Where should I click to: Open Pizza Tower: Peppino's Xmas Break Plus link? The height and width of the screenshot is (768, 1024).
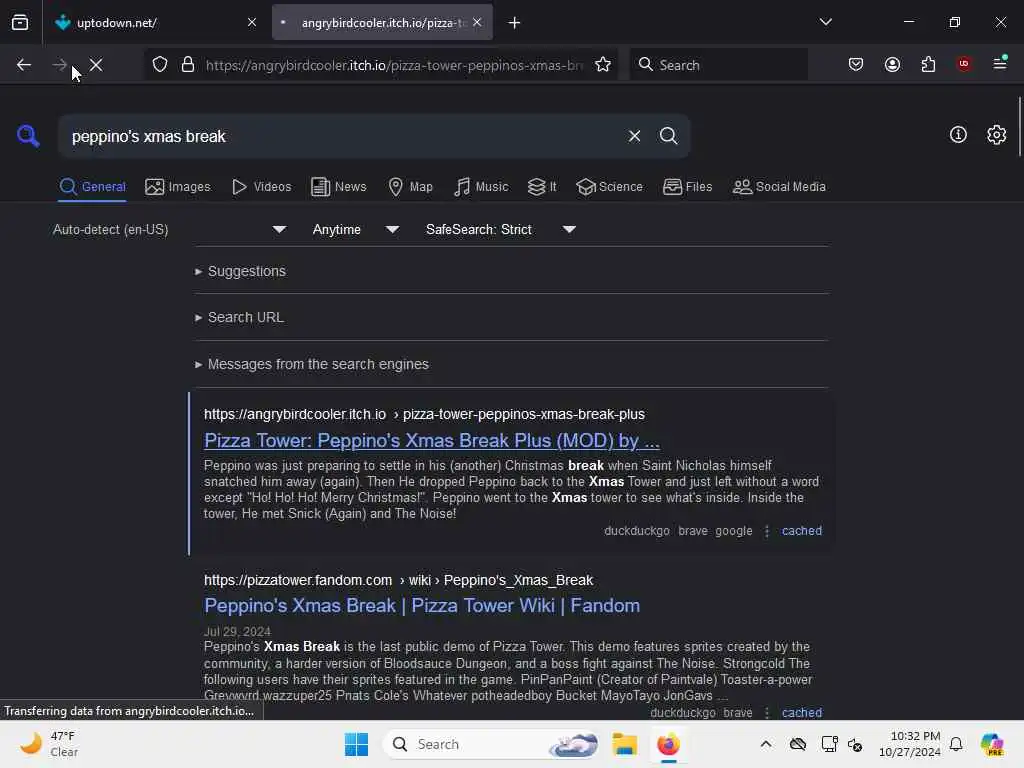[x=432, y=441]
